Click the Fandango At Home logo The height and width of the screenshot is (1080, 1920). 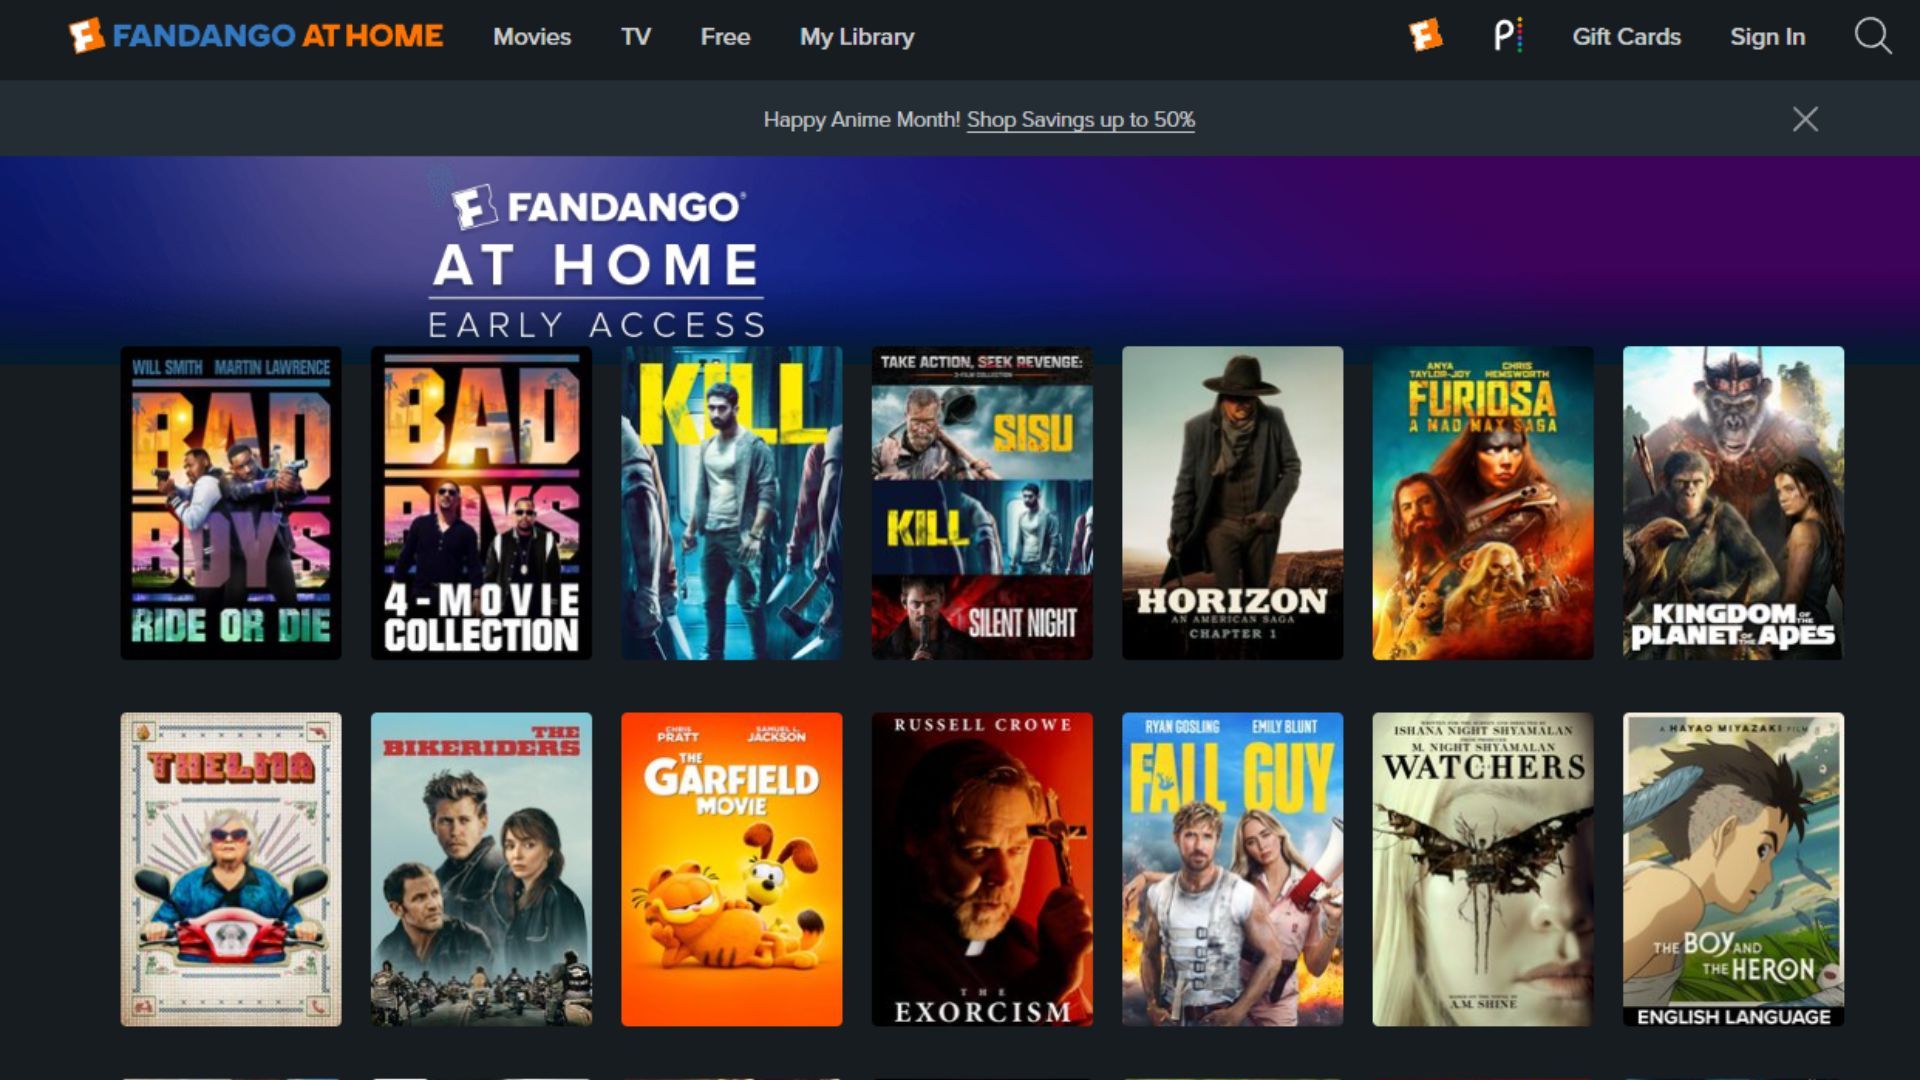[x=260, y=36]
